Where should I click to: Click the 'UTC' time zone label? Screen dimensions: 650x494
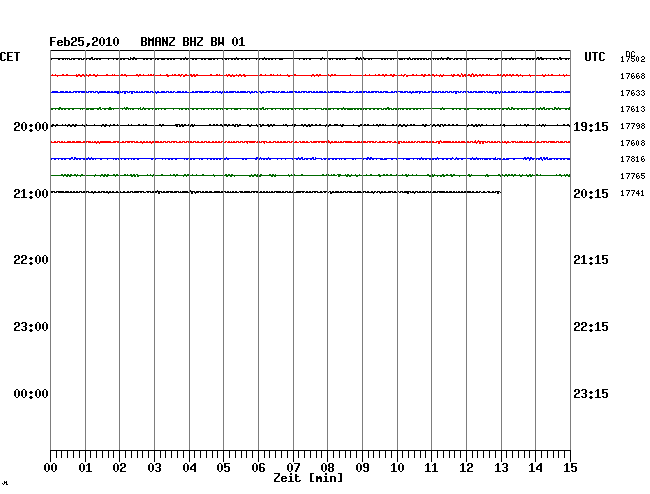tap(595, 57)
